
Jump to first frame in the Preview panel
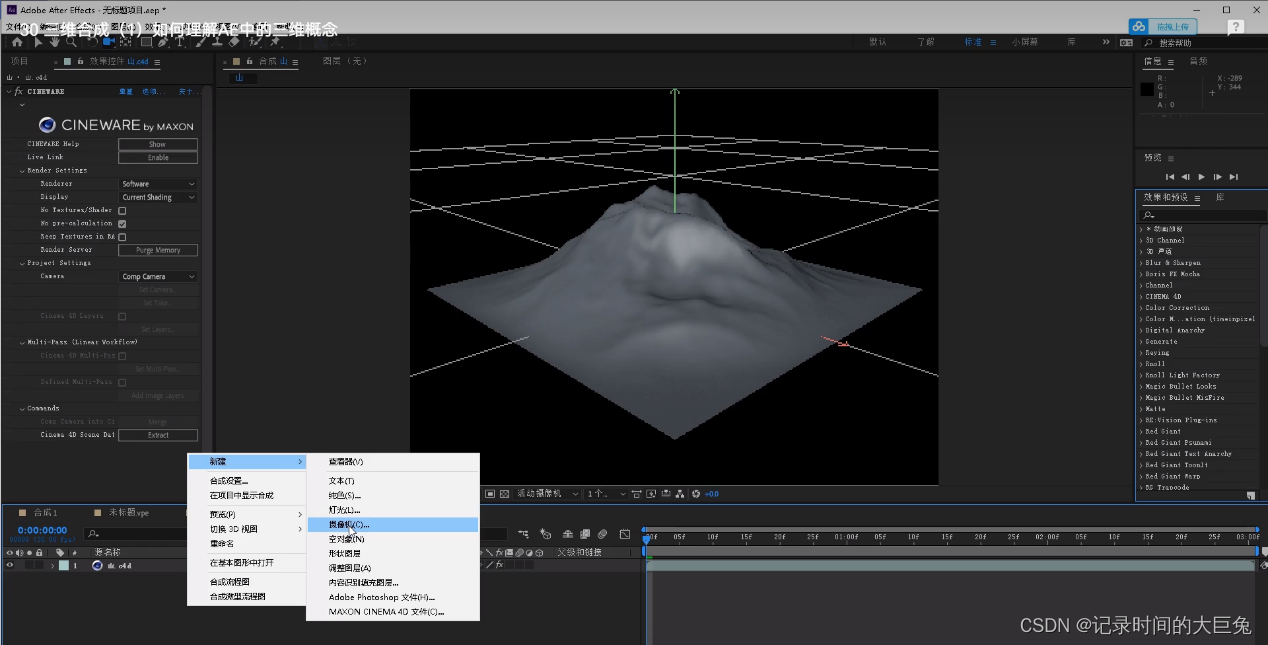(1170, 177)
